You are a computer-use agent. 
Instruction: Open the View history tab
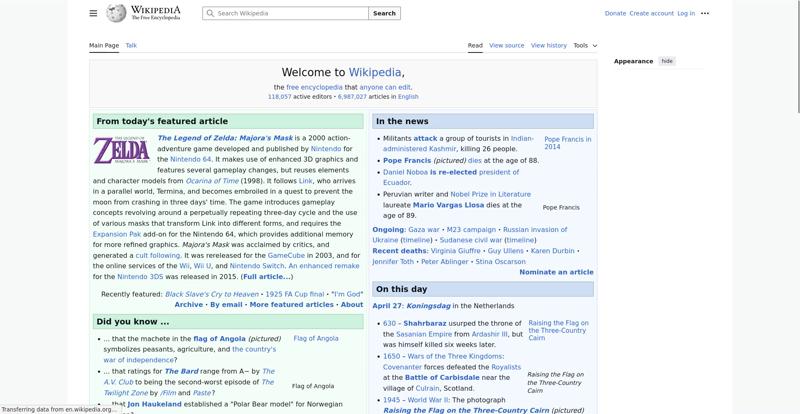tap(548, 45)
